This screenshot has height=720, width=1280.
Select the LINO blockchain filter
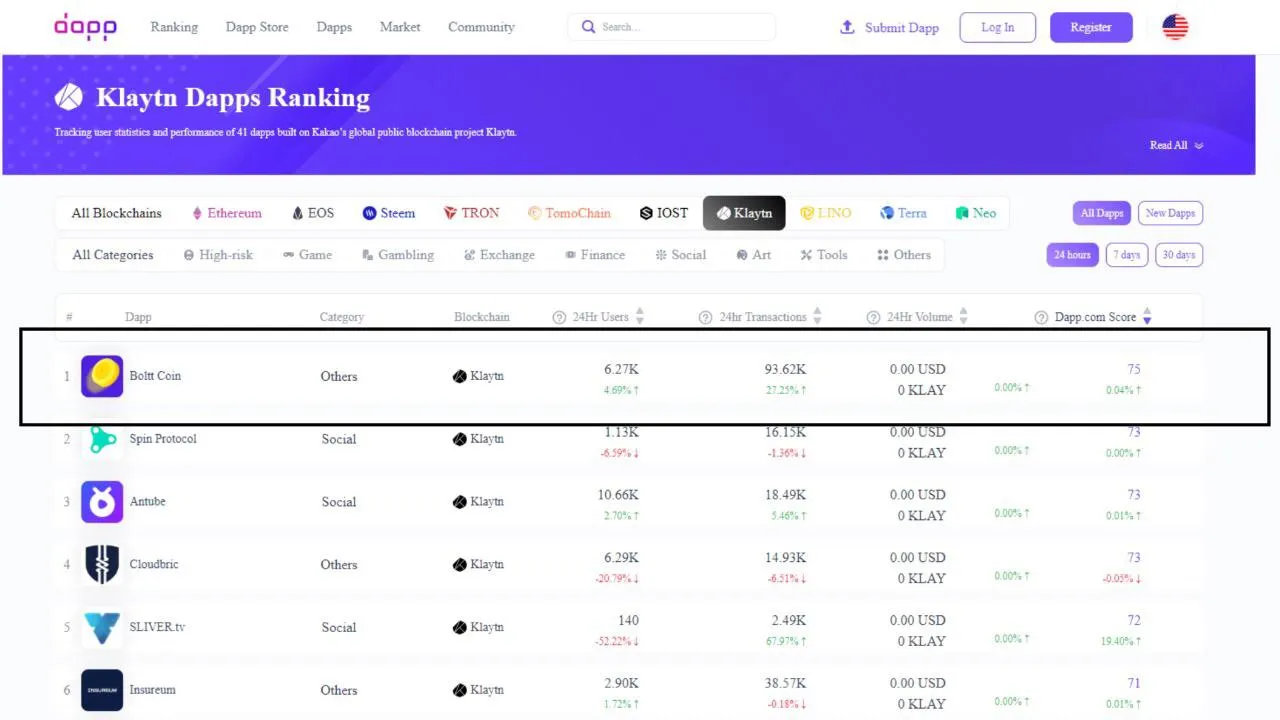coord(826,213)
